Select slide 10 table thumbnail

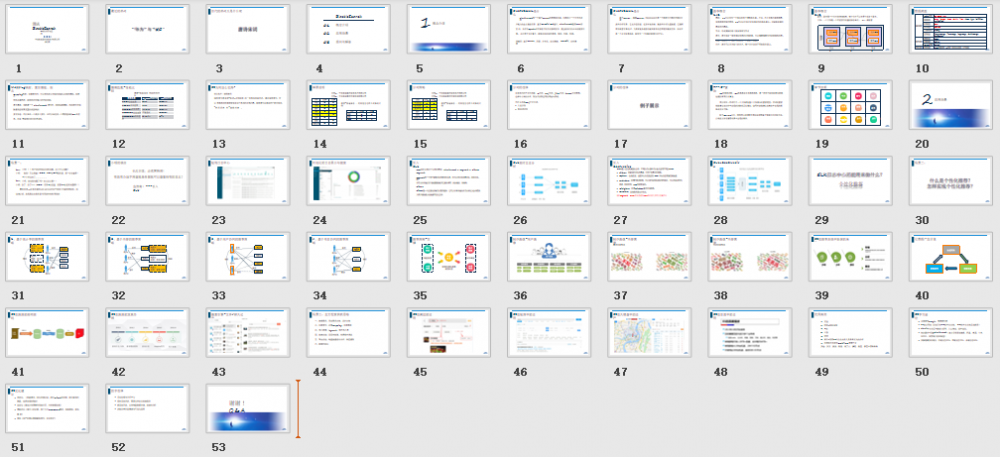click(951, 29)
